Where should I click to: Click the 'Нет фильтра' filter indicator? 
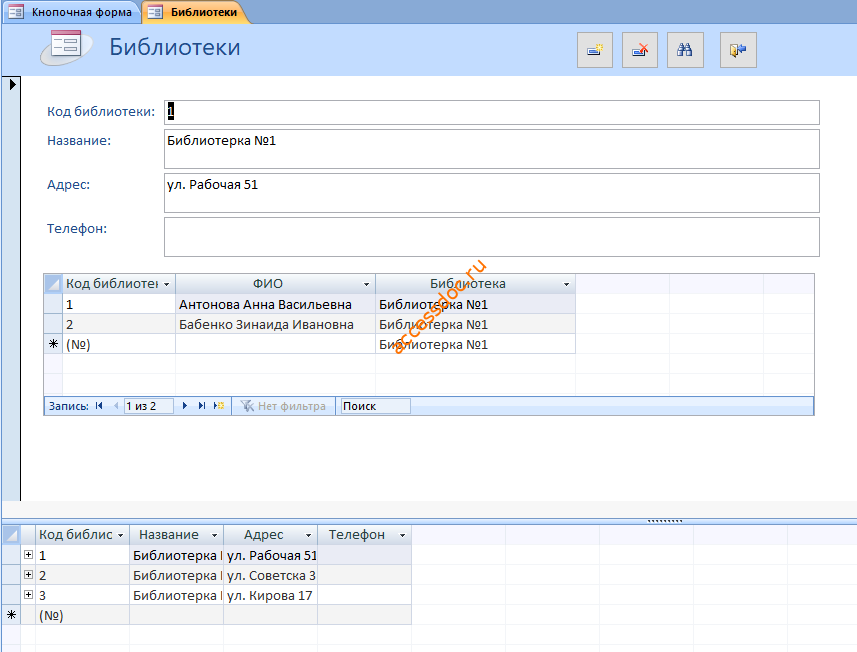click(x=284, y=406)
